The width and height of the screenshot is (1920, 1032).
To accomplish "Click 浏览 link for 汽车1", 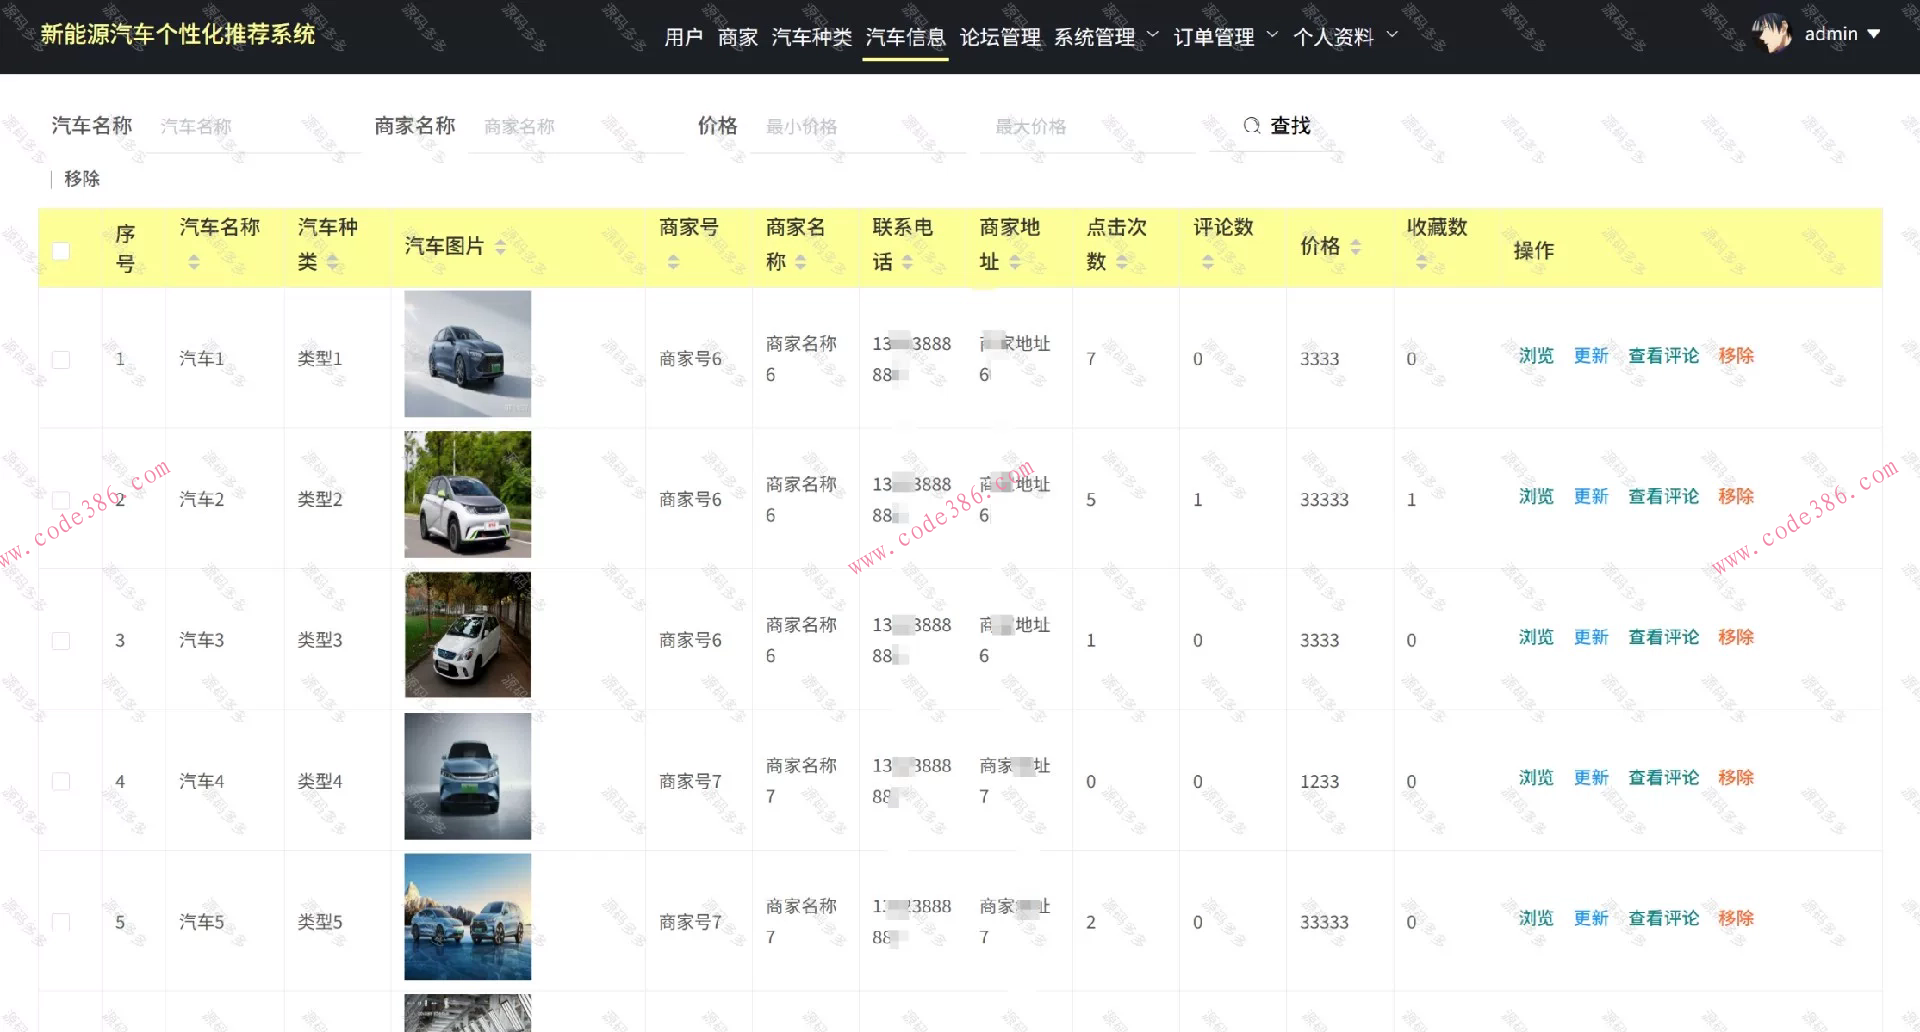I will click(1535, 356).
